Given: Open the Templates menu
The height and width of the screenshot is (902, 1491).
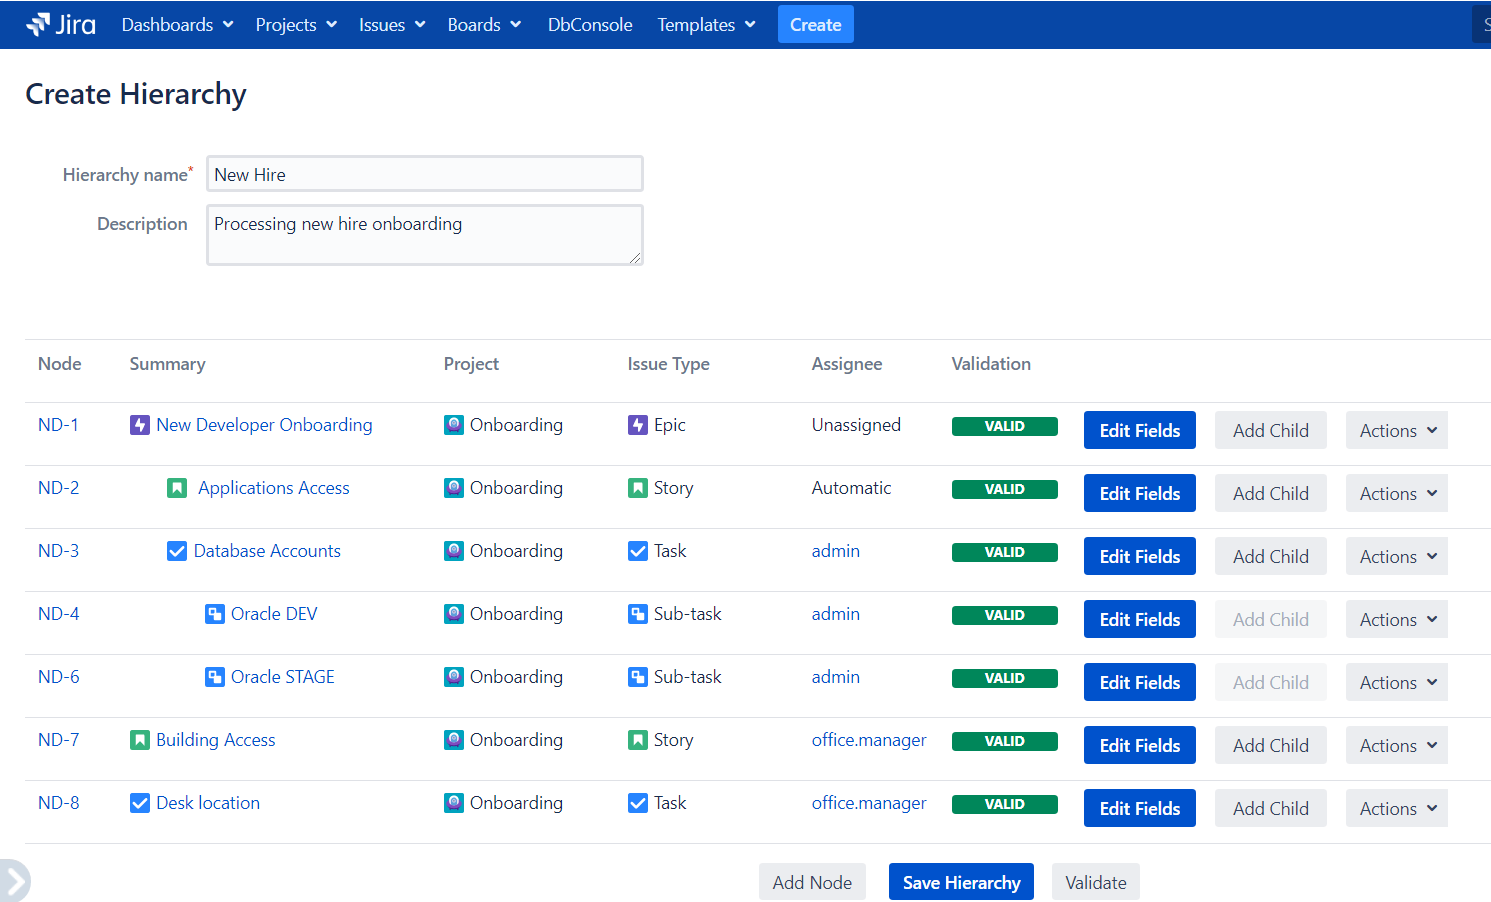Looking at the screenshot, I should click(x=705, y=25).
